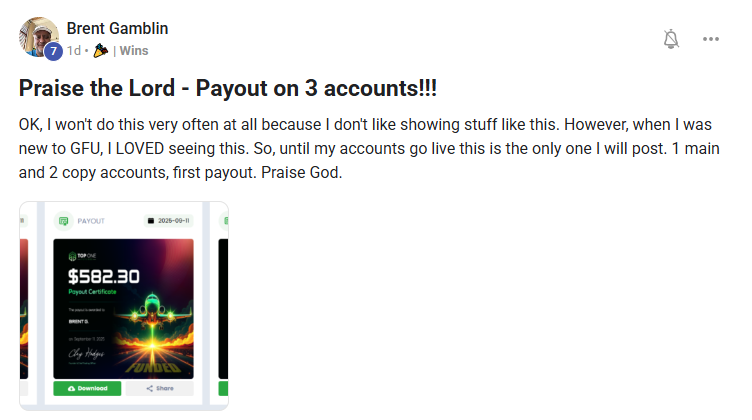This screenshot has height=420, width=752.
Task: Open the post title Praise the Lord
Action: [228, 88]
